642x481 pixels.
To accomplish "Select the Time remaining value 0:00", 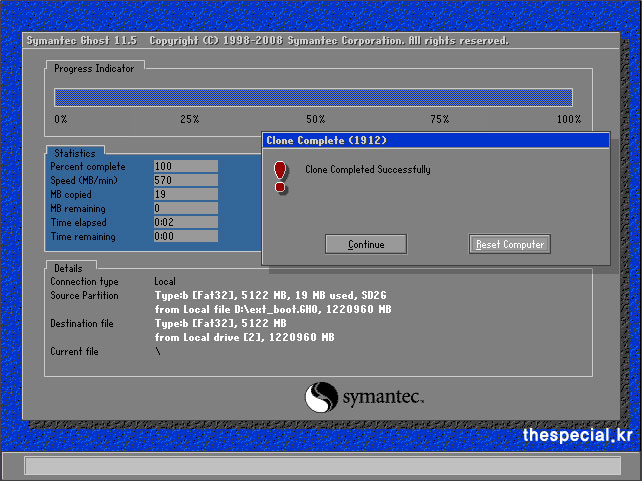I will pos(186,236).
